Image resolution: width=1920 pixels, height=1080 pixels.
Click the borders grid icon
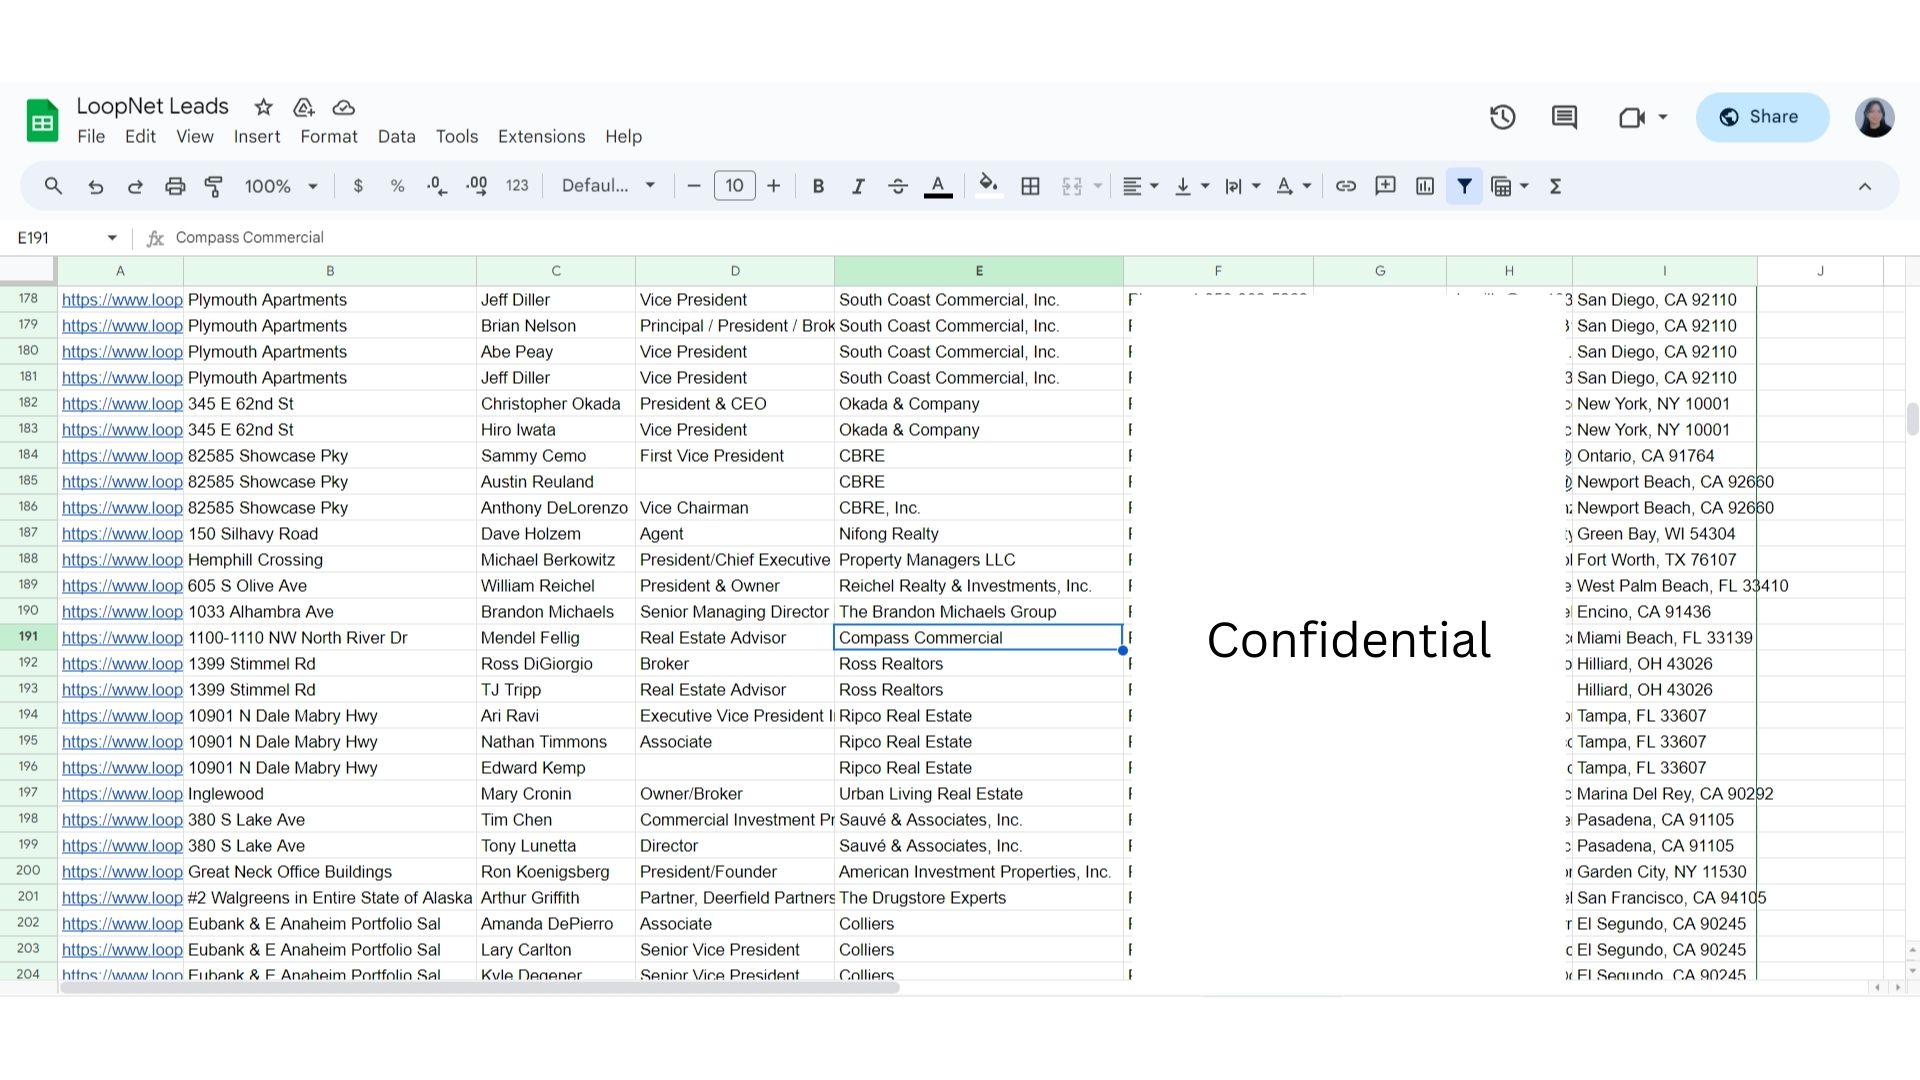tap(1030, 186)
